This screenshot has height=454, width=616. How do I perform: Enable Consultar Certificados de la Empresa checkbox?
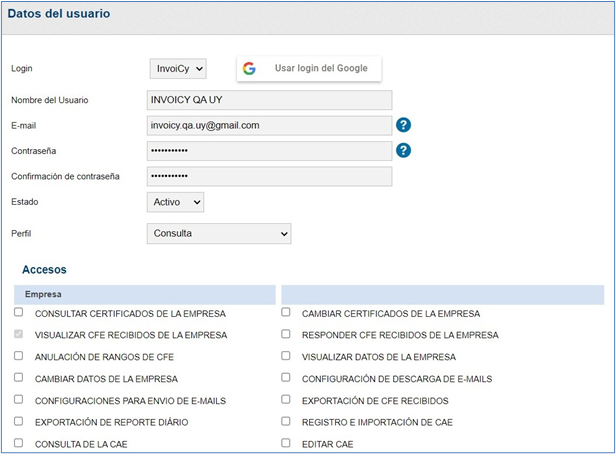pos(19,313)
